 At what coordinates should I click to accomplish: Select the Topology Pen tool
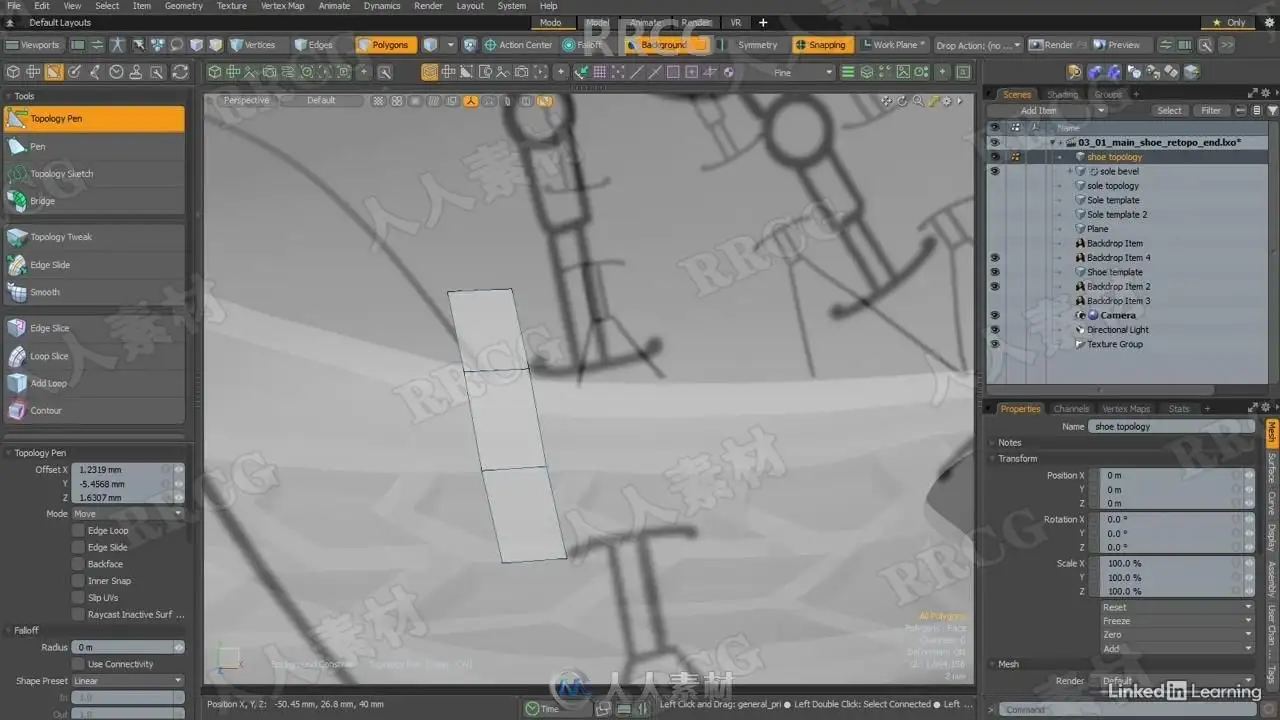[94, 119]
